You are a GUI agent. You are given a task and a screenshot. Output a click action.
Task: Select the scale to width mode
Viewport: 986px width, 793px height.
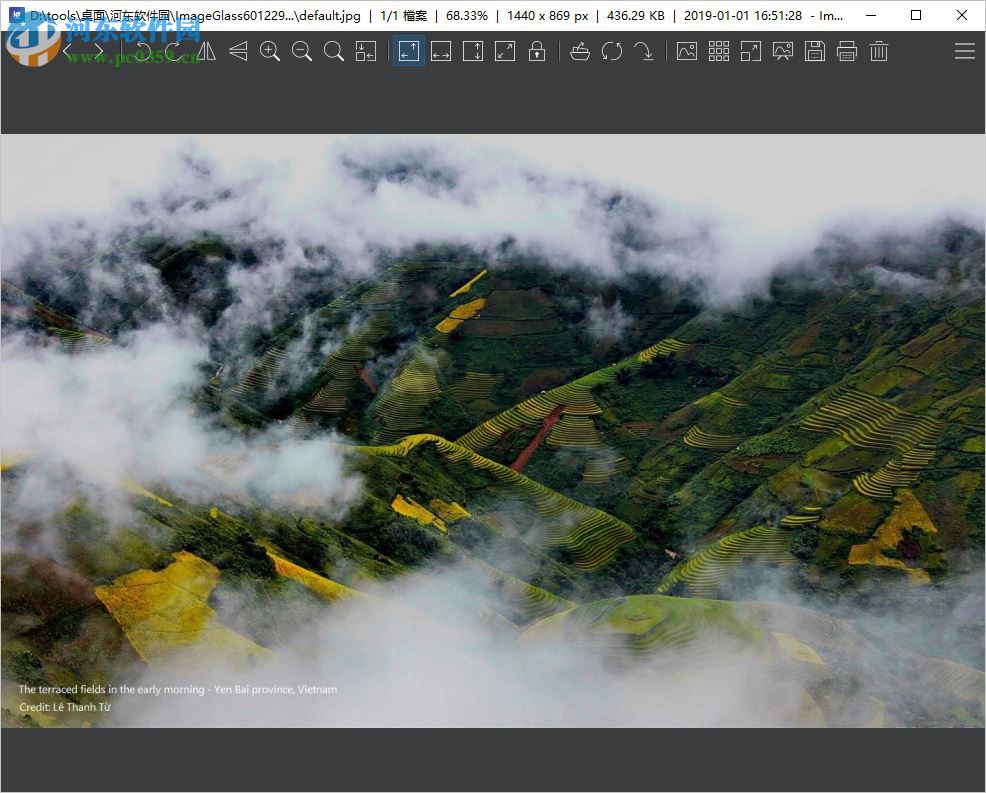coord(441,51)
